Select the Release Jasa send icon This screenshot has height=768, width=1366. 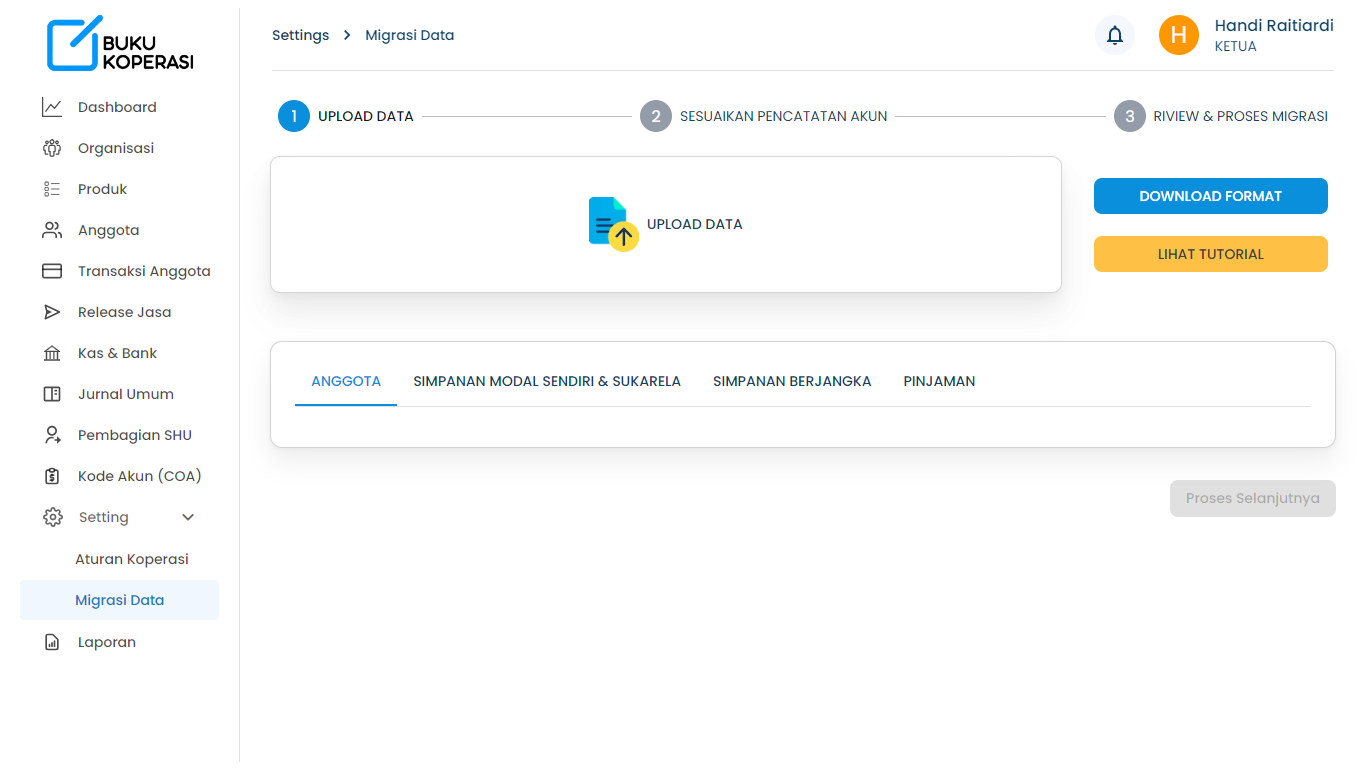click(x=52, y=311)
